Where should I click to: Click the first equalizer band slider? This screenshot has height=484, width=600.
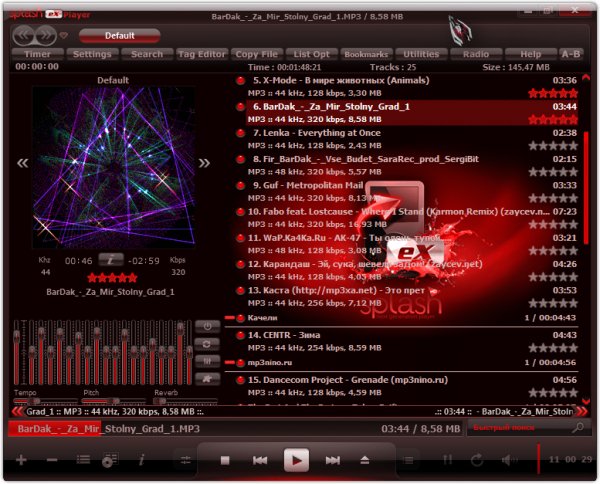point(16,352)
